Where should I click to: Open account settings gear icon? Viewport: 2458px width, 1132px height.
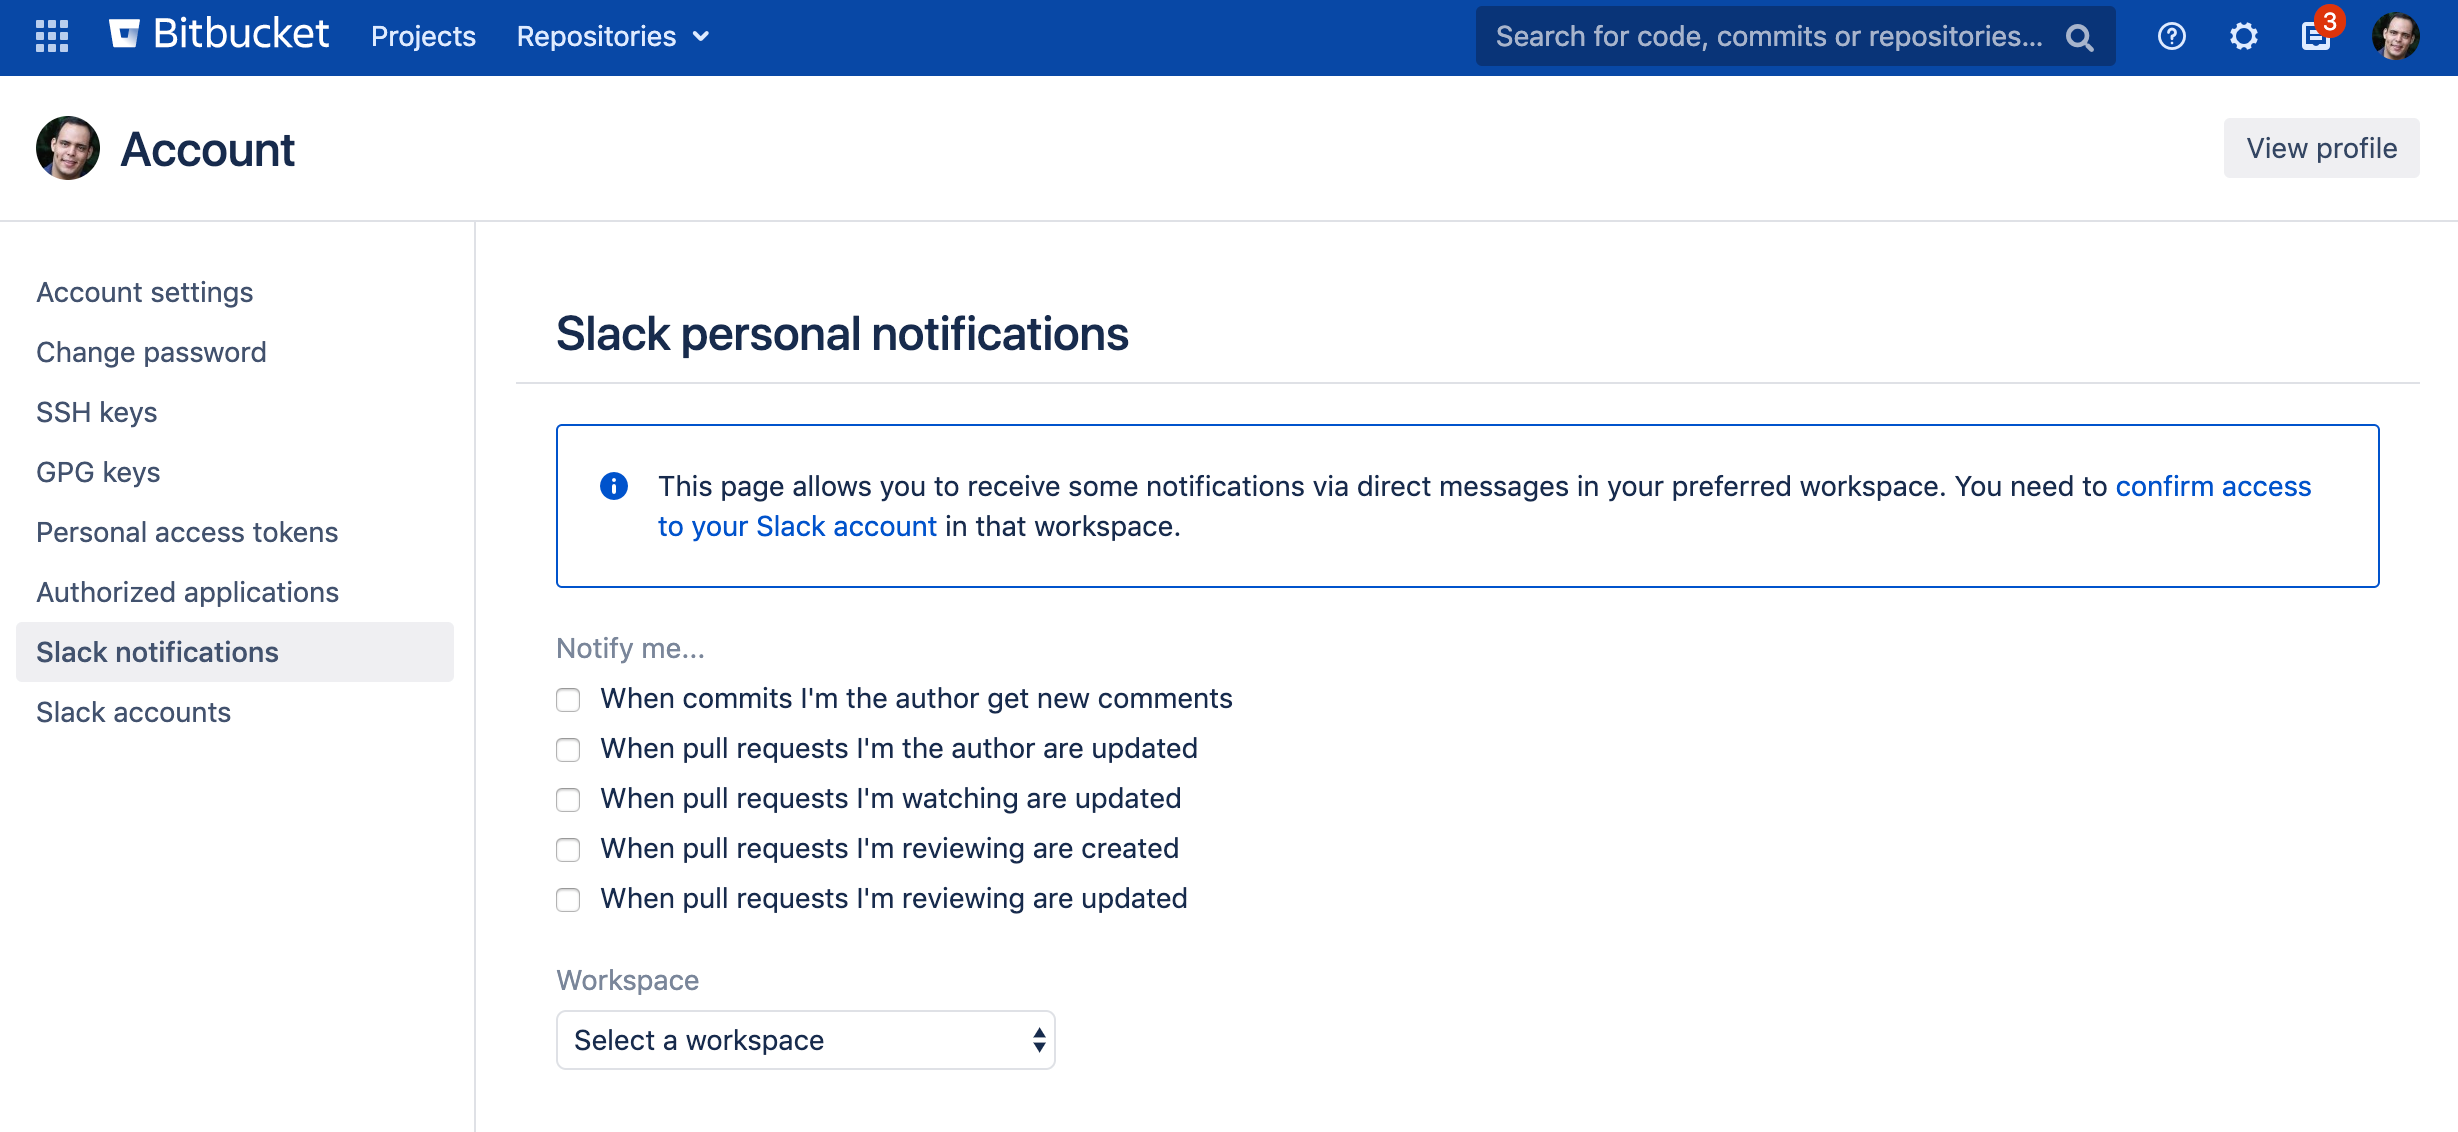(x=2245, y=36)
